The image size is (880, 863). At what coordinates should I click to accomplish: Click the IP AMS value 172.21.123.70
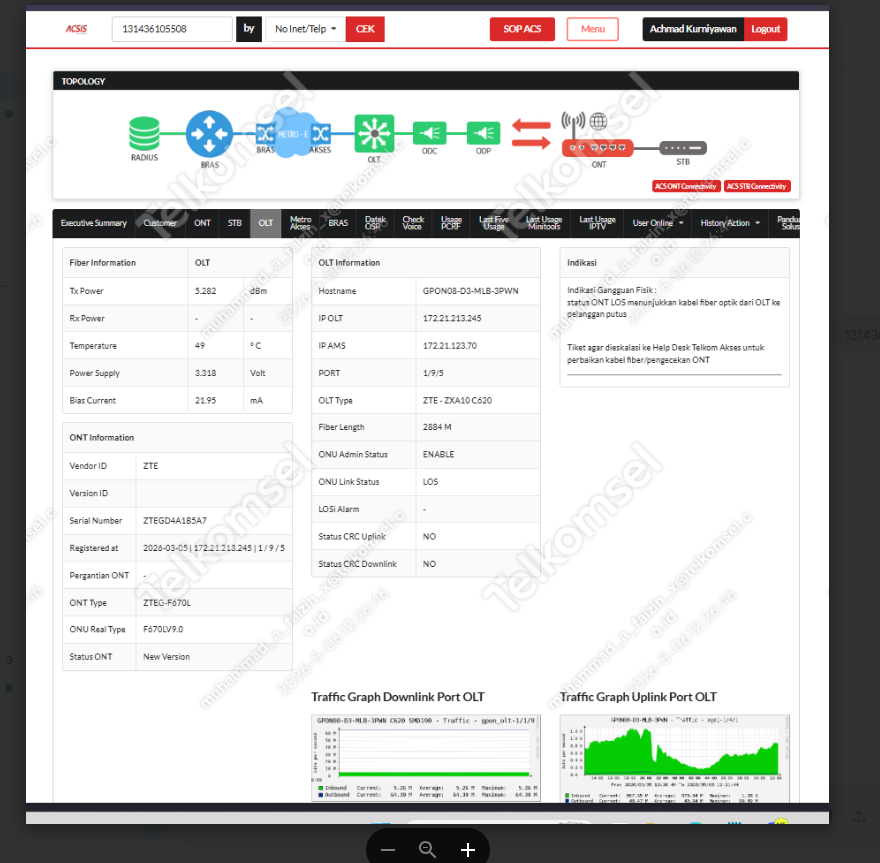coord(450,346)
